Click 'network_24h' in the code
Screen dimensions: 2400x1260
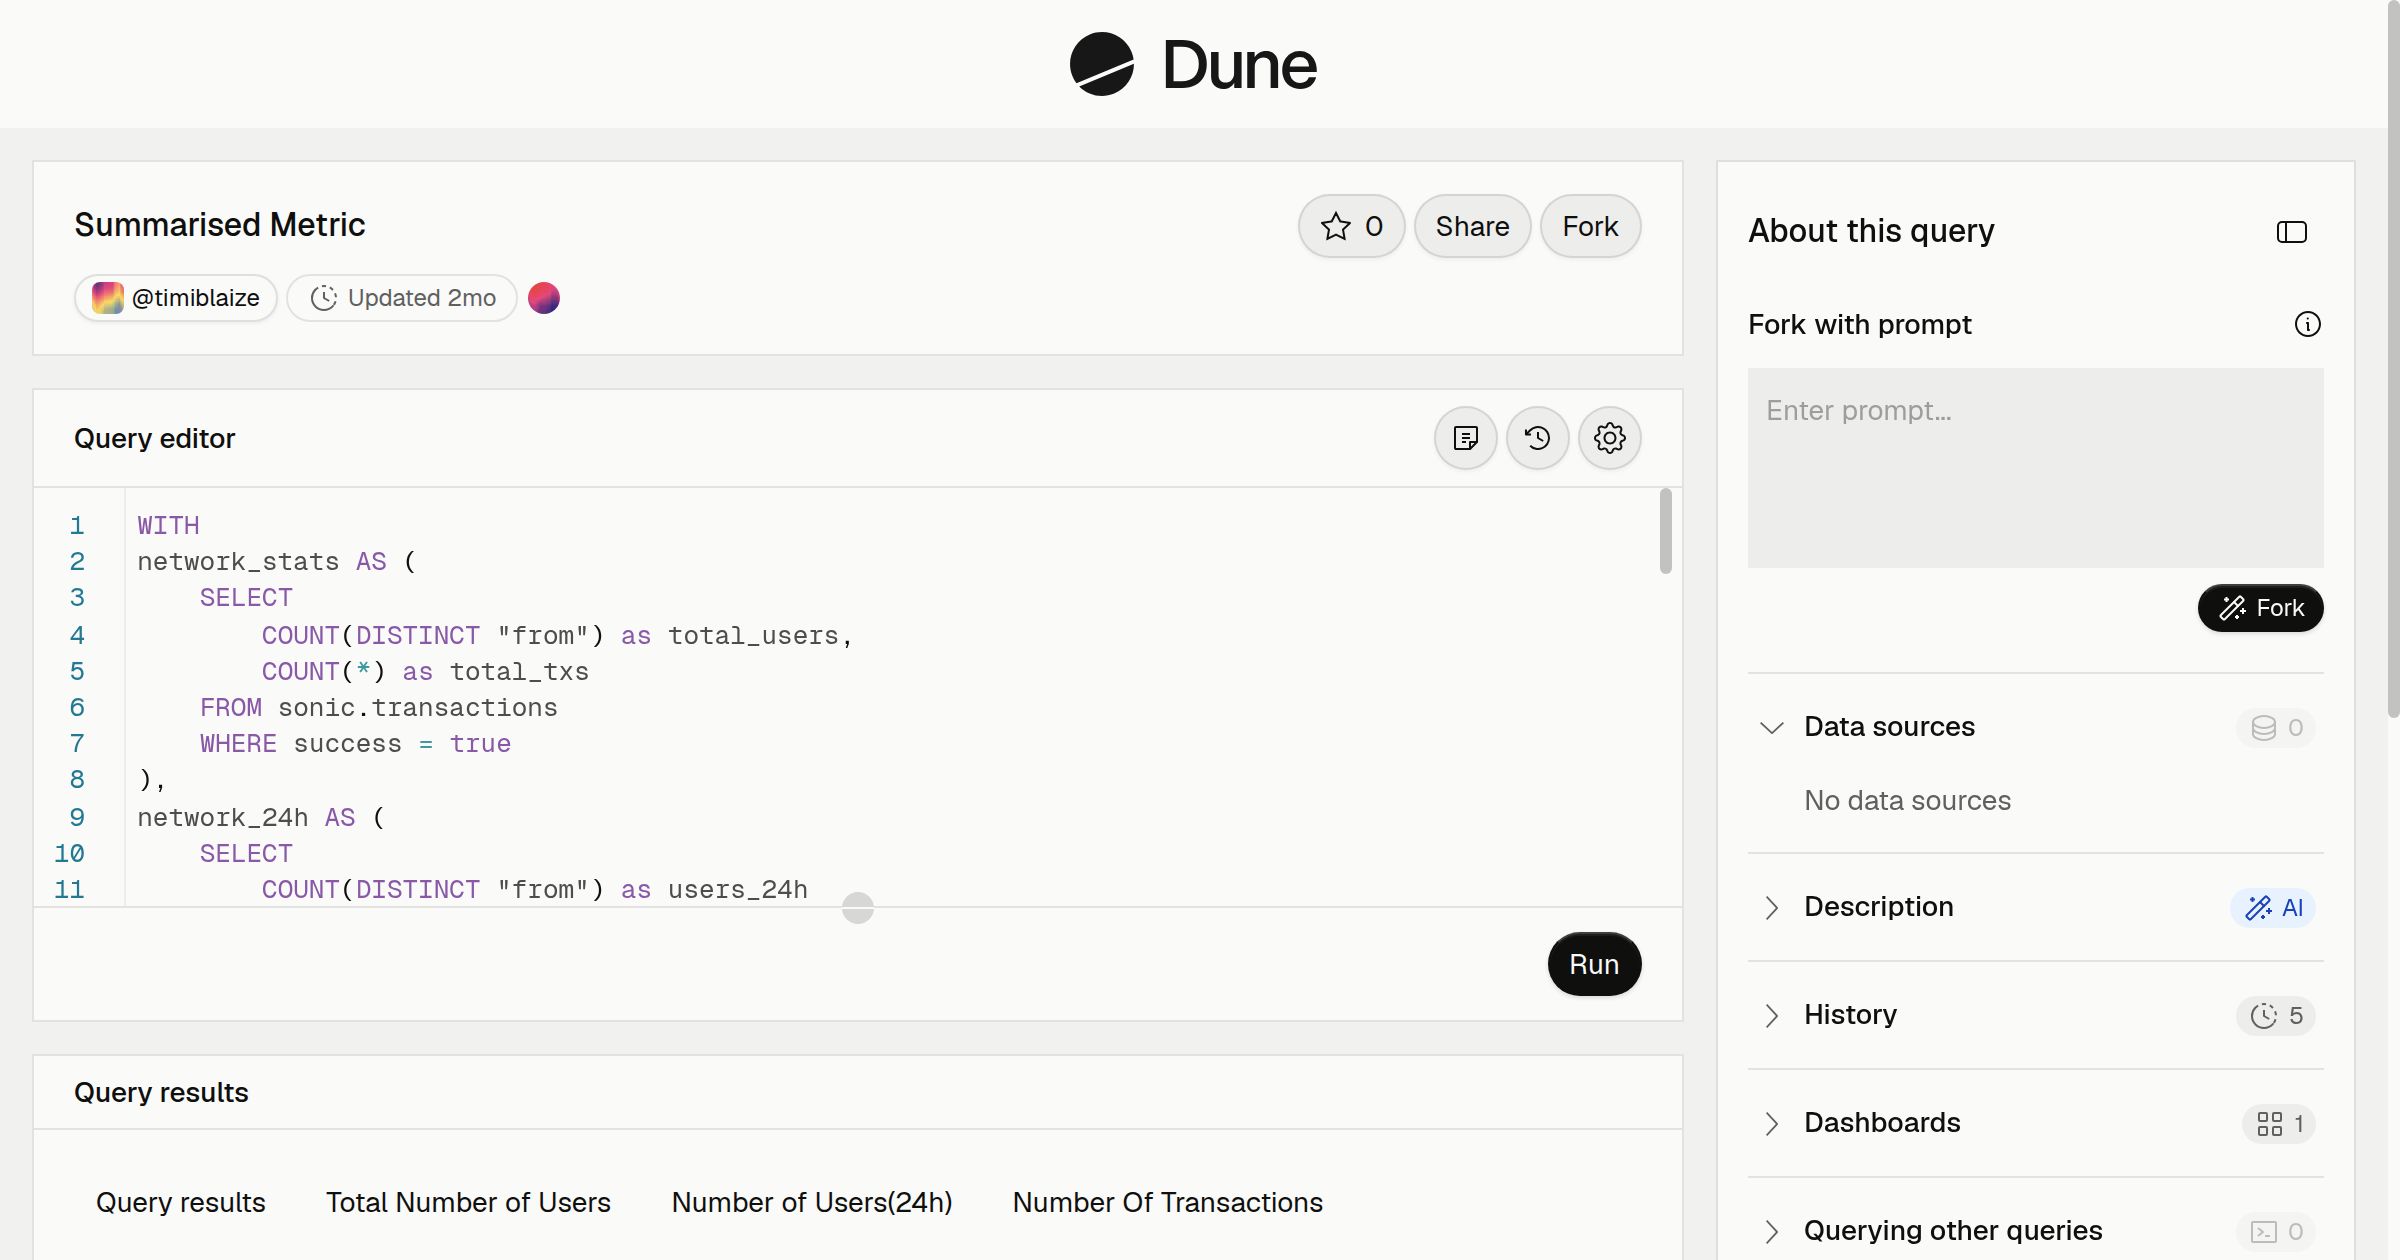point(222,817)
